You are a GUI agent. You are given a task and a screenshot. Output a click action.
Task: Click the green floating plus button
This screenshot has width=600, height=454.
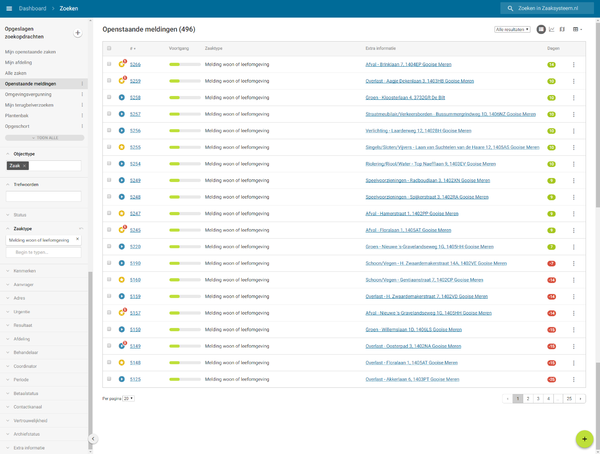pyautogui.click(x=584, y=439)
